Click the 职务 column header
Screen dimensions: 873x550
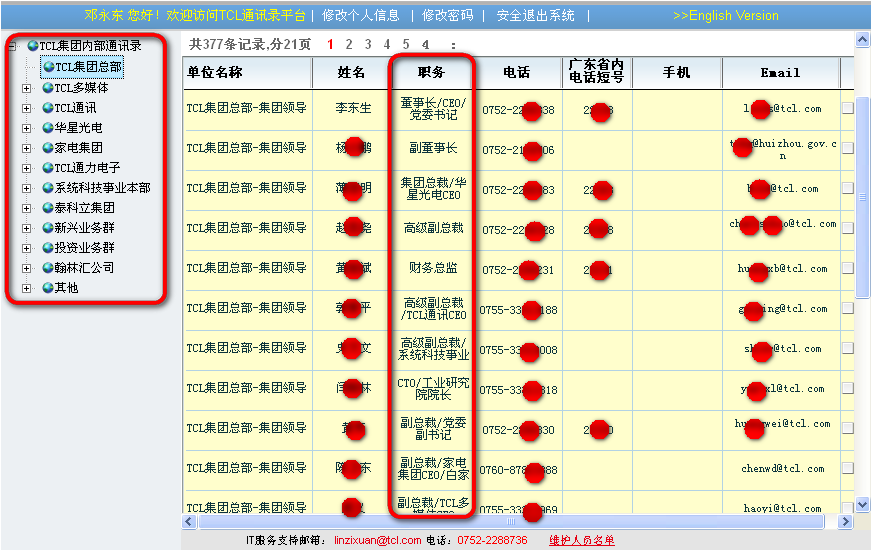pos(431,72)
